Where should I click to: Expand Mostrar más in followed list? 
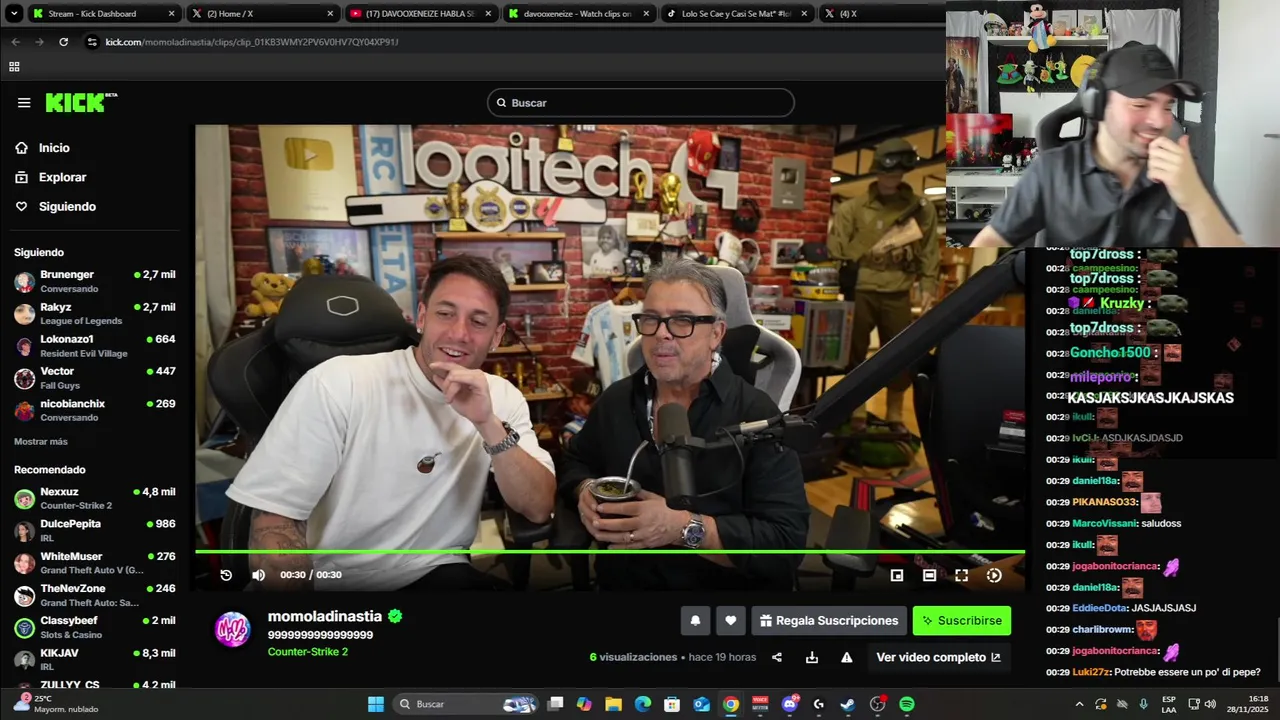pos(41,442)
